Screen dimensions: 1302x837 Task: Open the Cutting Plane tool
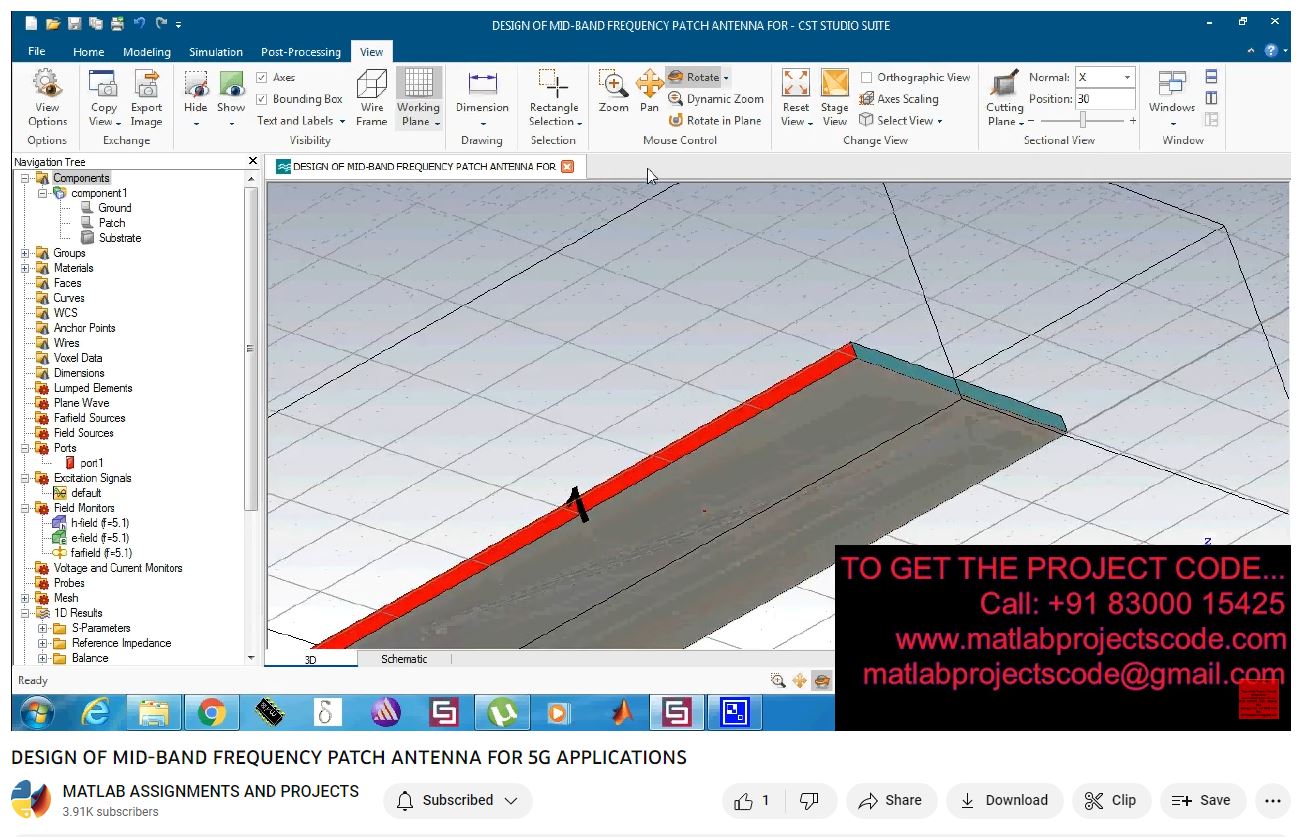point(1004,86)
